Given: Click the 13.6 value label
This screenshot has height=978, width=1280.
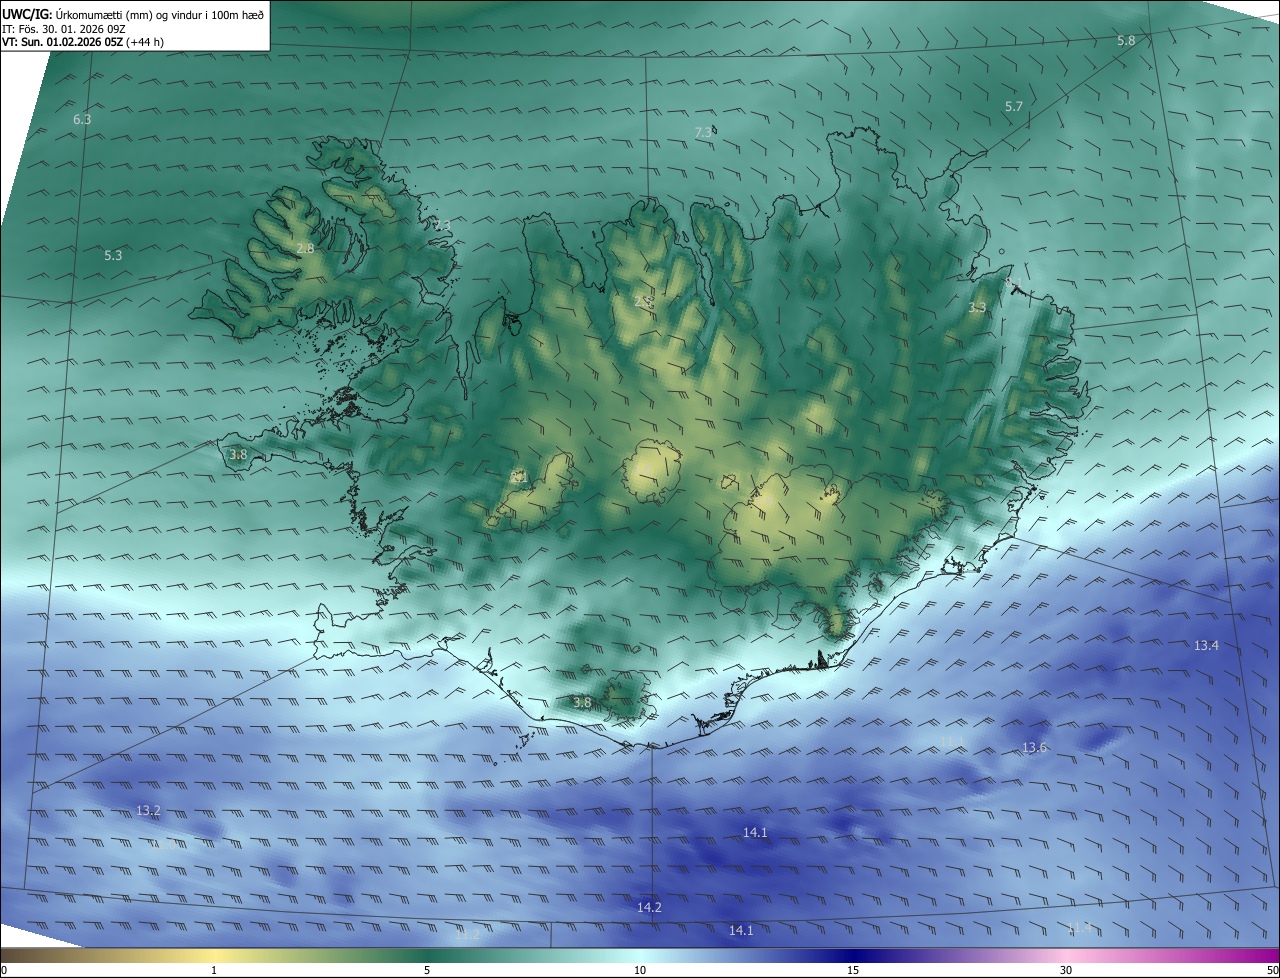Looking at the screenshot, I should click(x=1034, y=748).
